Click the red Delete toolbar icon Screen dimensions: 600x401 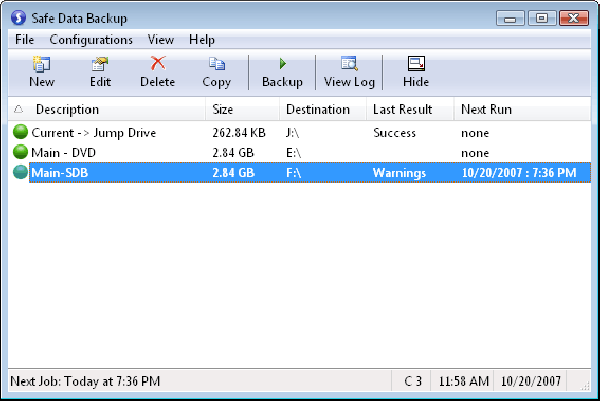point(158,63)
